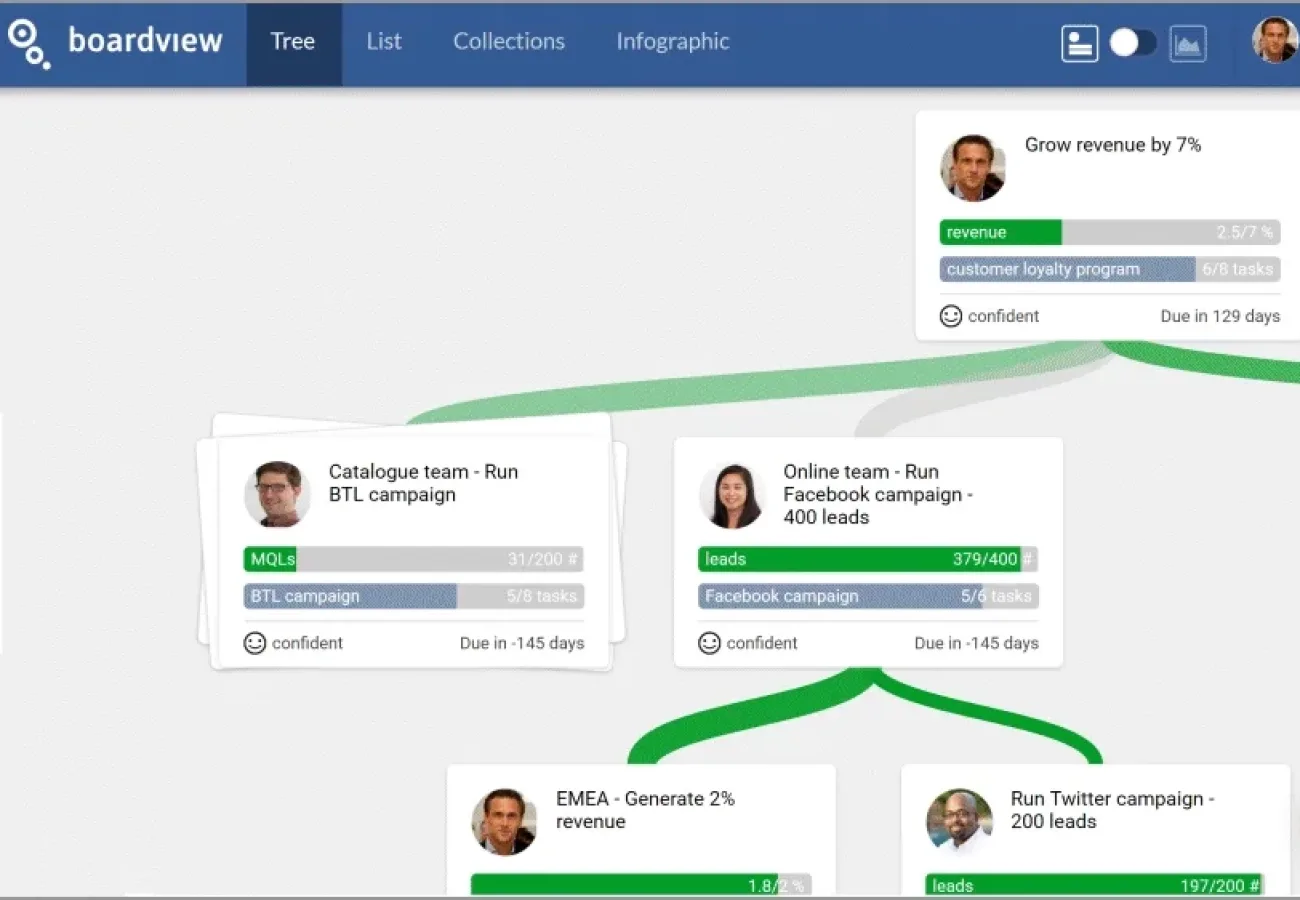Click the revenue 2.5/7 % progress bar

[1109, 232]
